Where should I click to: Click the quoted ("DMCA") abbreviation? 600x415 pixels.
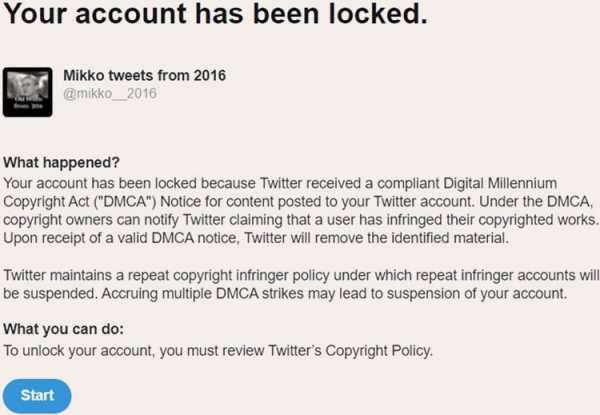pyautogui.click(x=125, y=202)
